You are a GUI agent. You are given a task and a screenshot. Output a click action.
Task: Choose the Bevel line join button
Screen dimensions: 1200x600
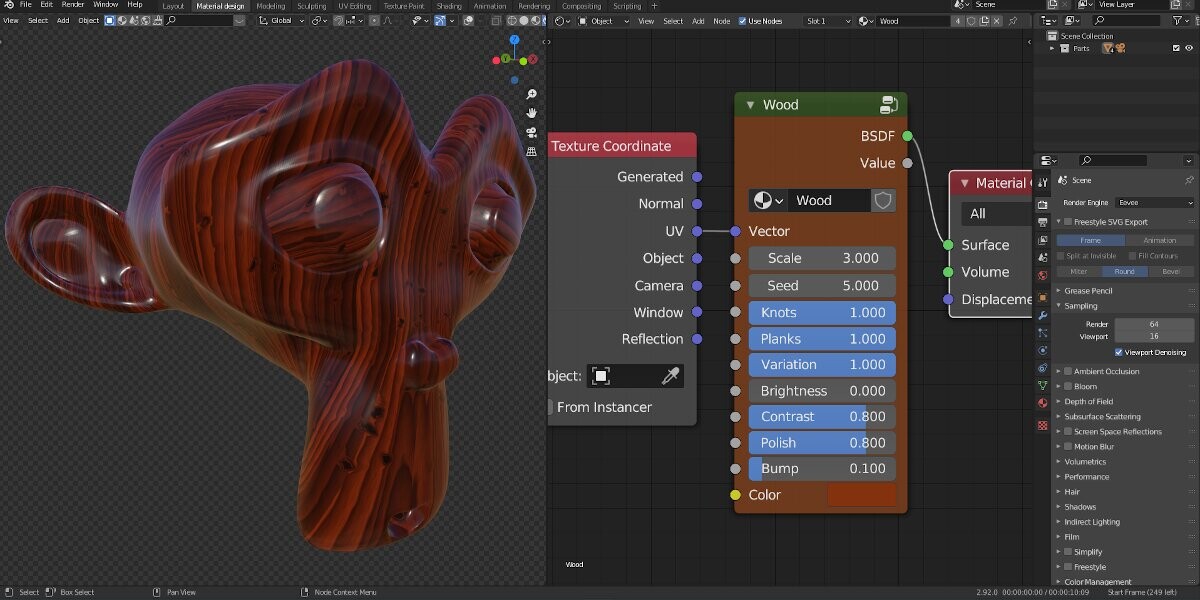[x=1172, y=271]
